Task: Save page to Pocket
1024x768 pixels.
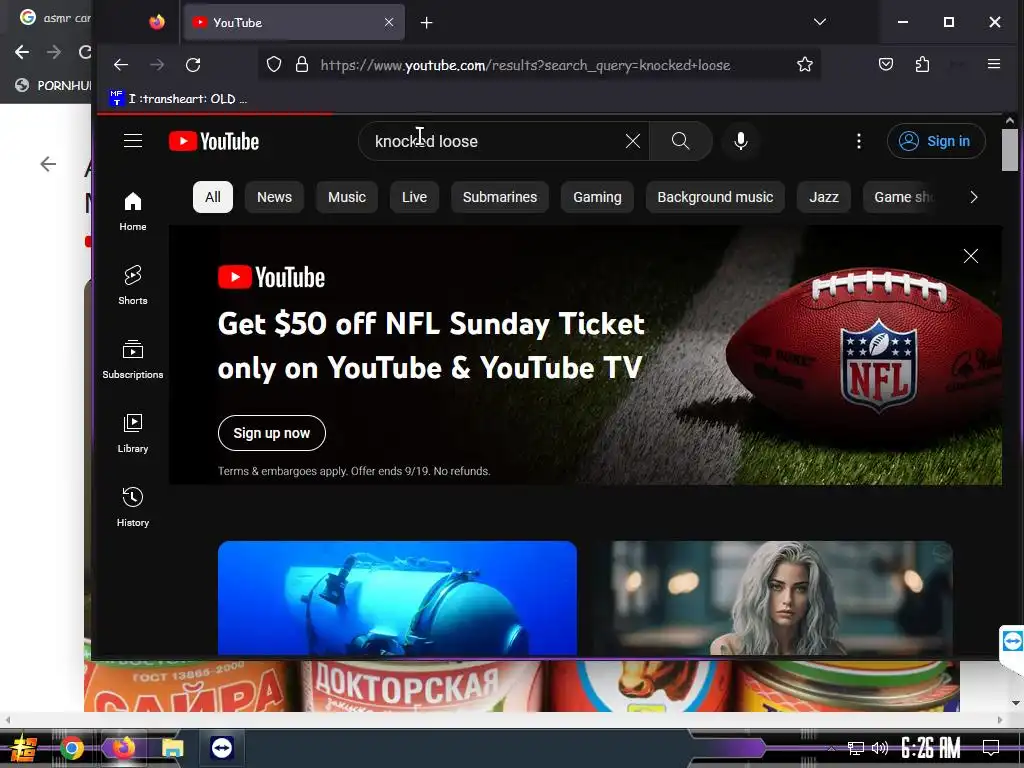Action: tap(886, 64)
